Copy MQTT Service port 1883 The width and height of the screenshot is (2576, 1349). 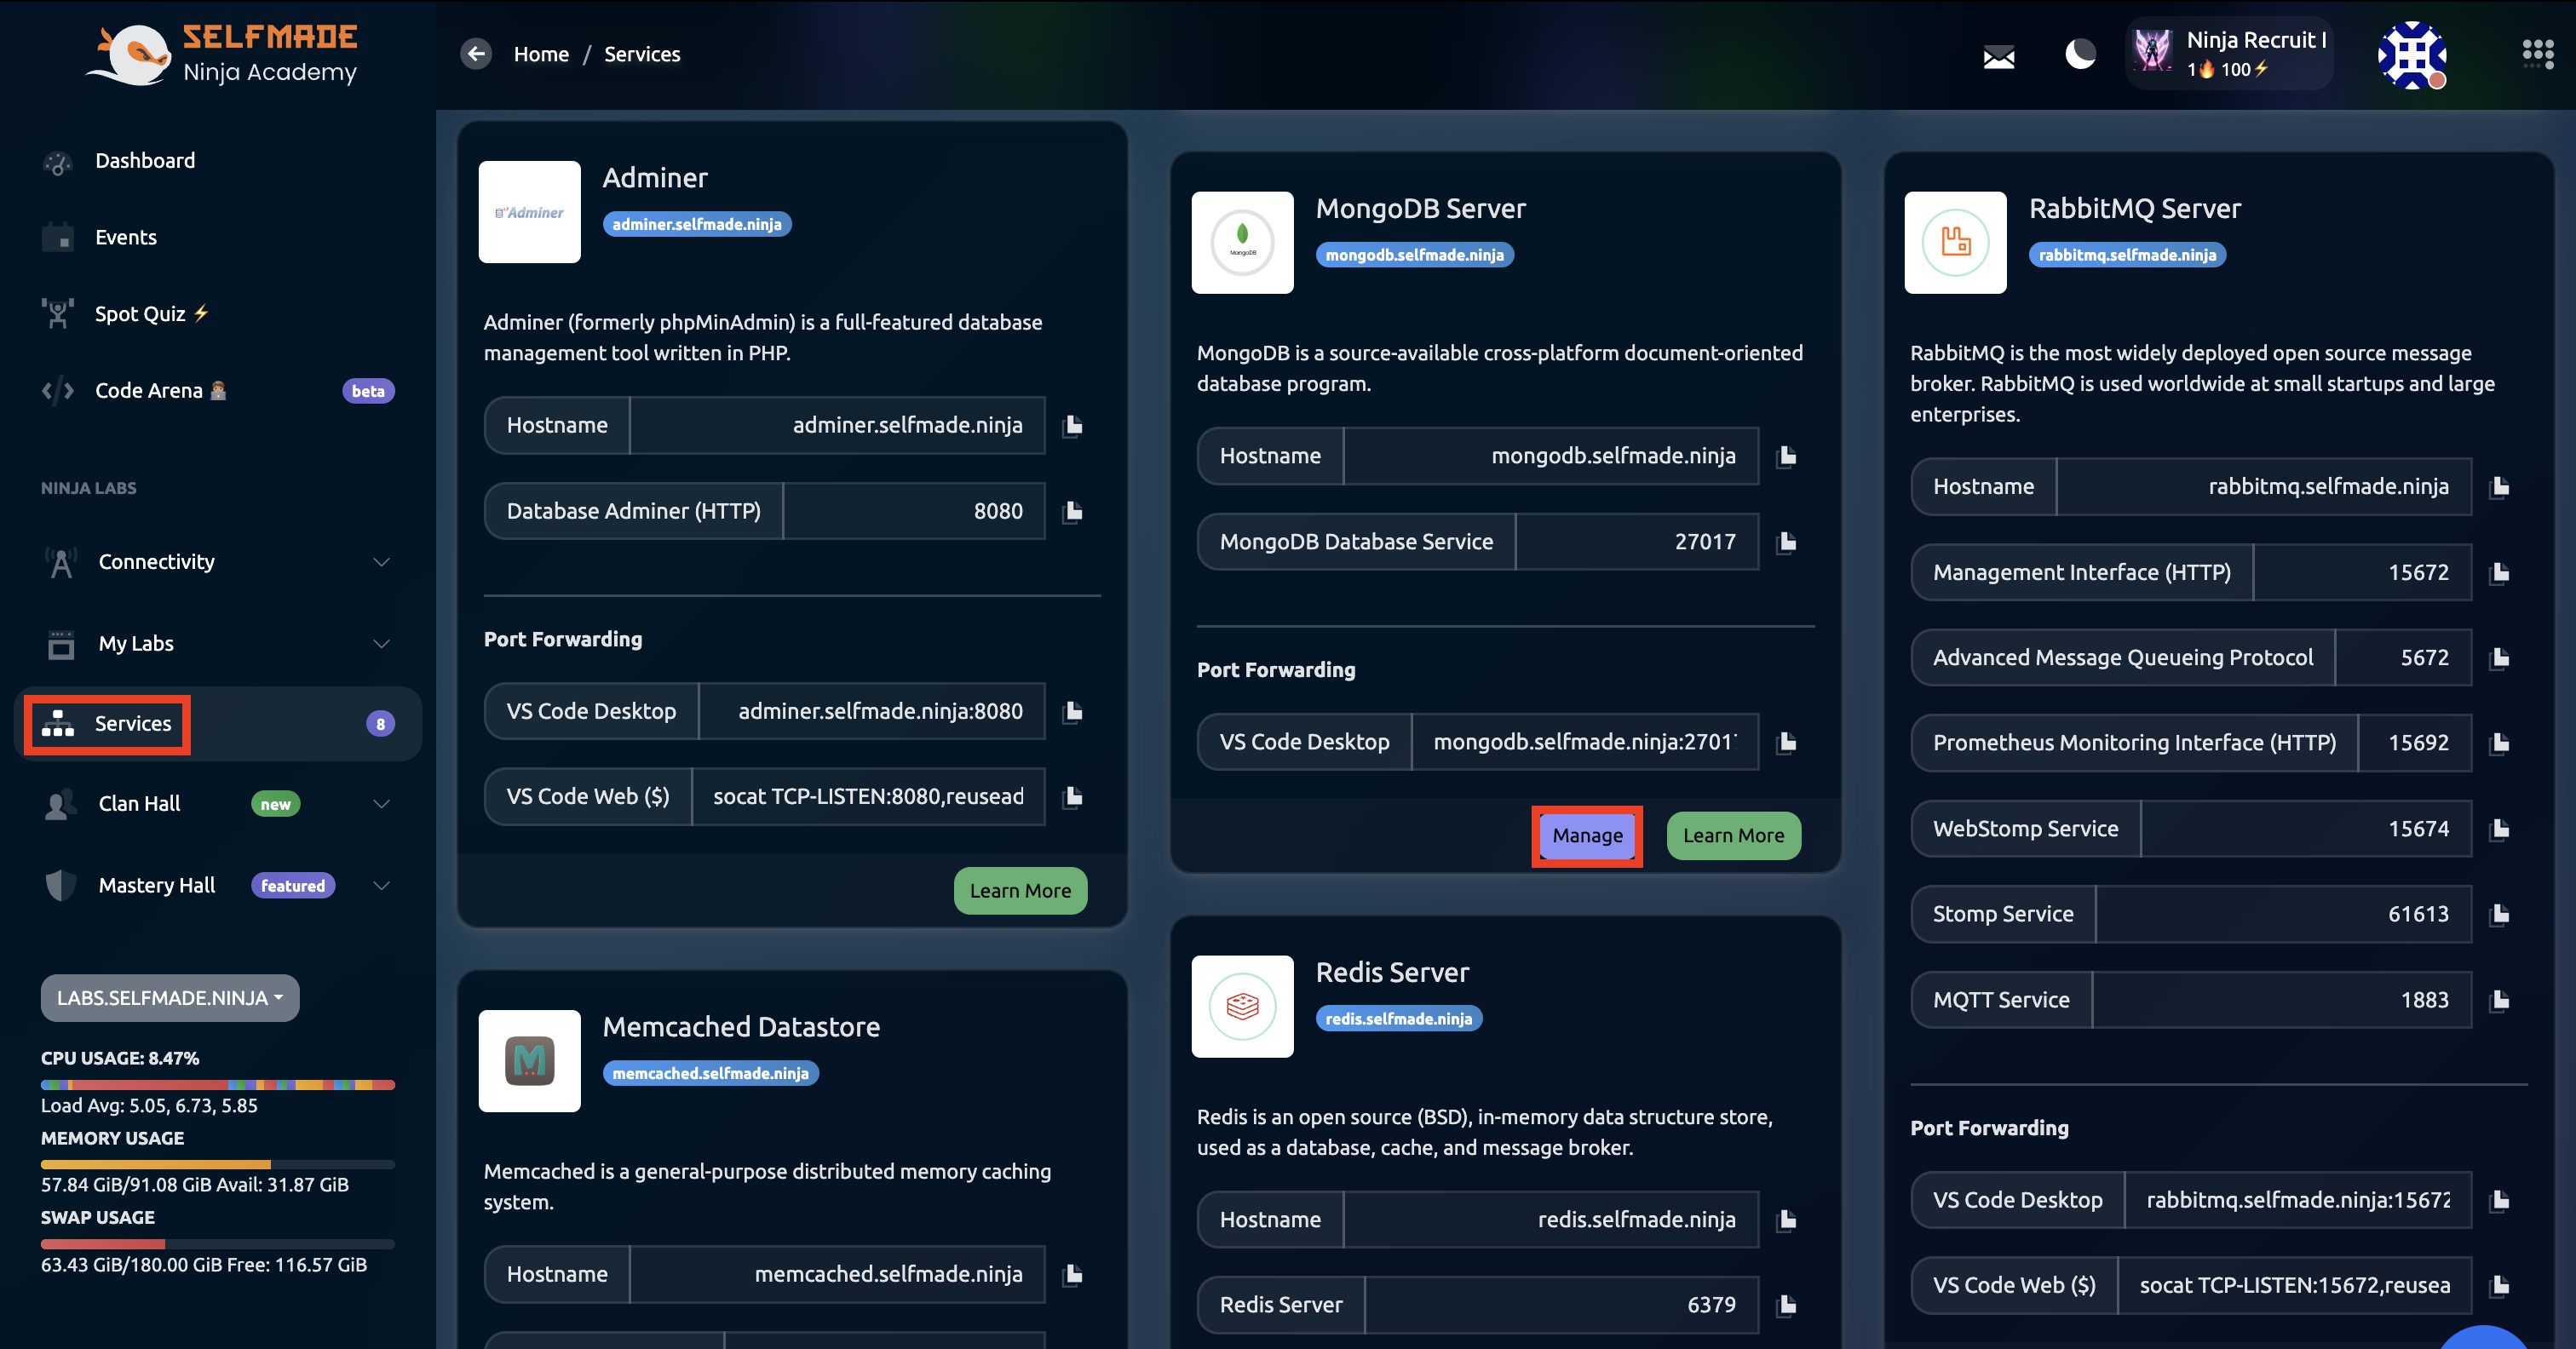pos(2500,1000)
